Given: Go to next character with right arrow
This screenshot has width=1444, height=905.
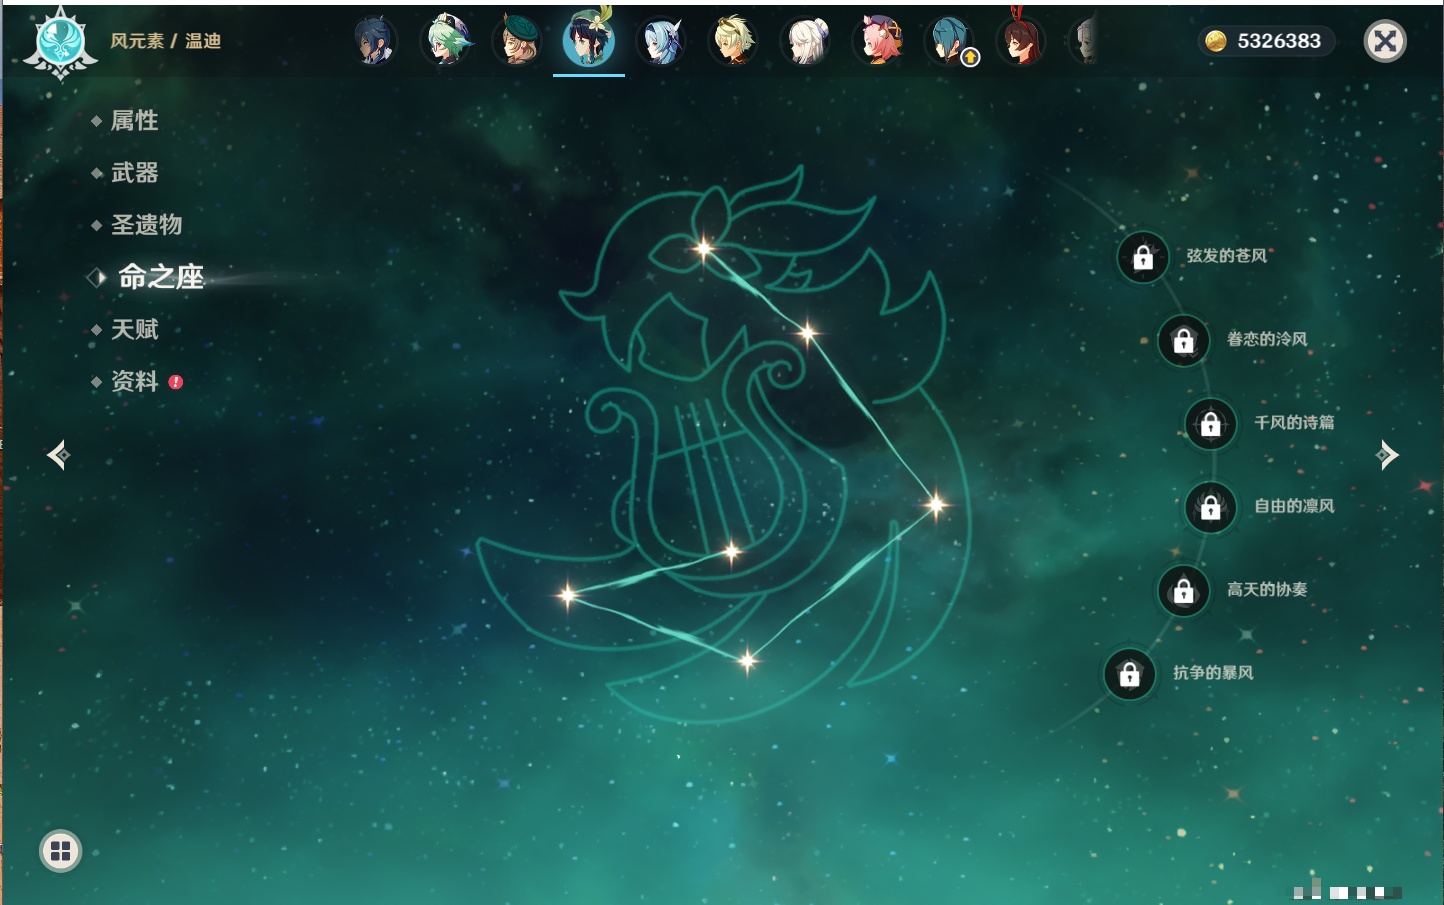Looking at the screenshot, I should 1387,455.
